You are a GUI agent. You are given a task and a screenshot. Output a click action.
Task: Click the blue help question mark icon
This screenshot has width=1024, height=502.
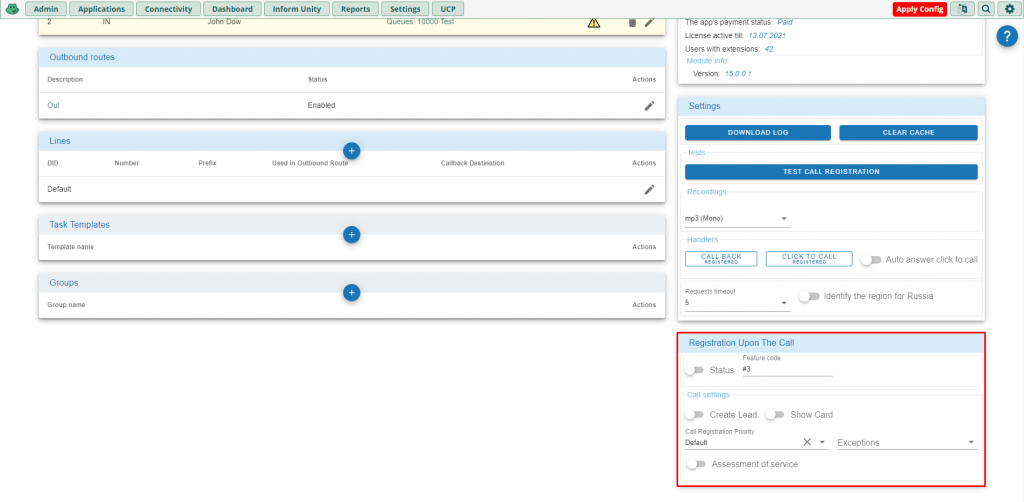coord(1007,36)
